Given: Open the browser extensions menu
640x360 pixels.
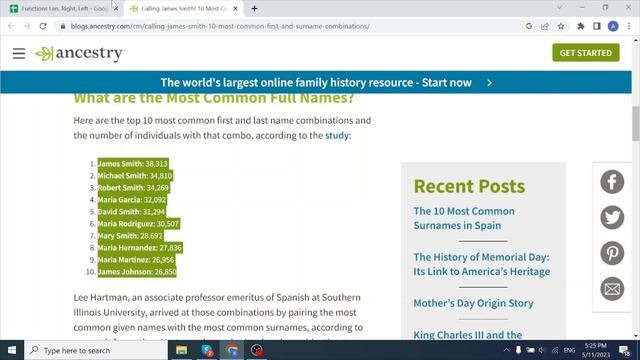Looking at the screenshot, I should (580, 26).
